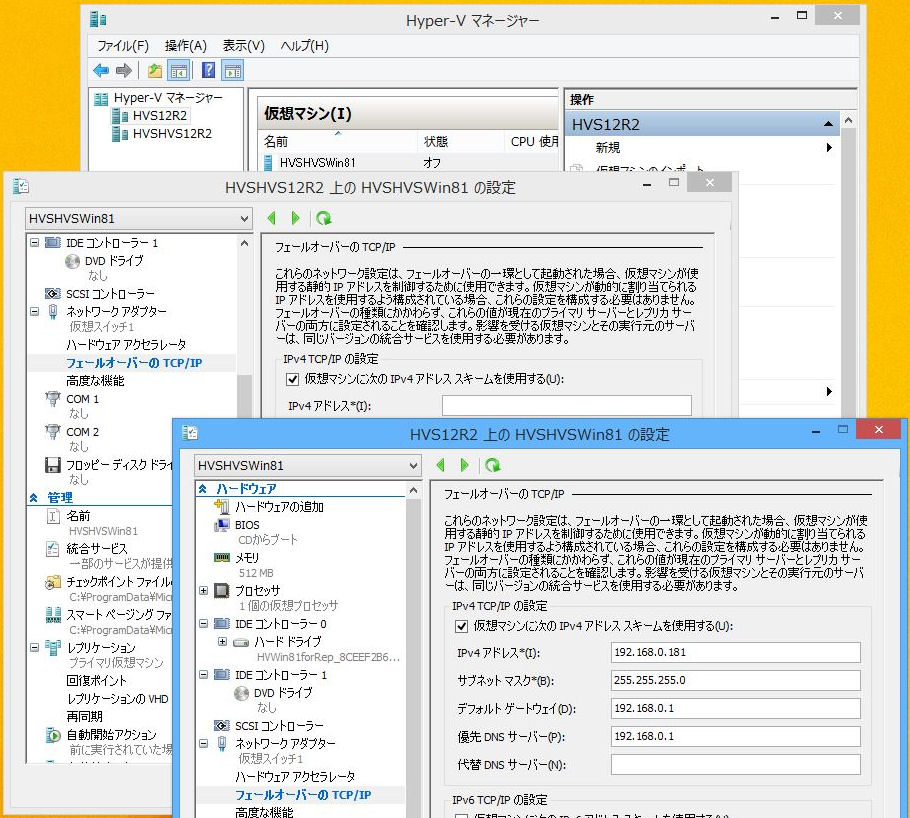Image resolution: width=910 pixels, height=818 pixels.
Task: Select チェックポイント ファイル item in back settings window
Action: pyautogui.click(x=118, y=582)
